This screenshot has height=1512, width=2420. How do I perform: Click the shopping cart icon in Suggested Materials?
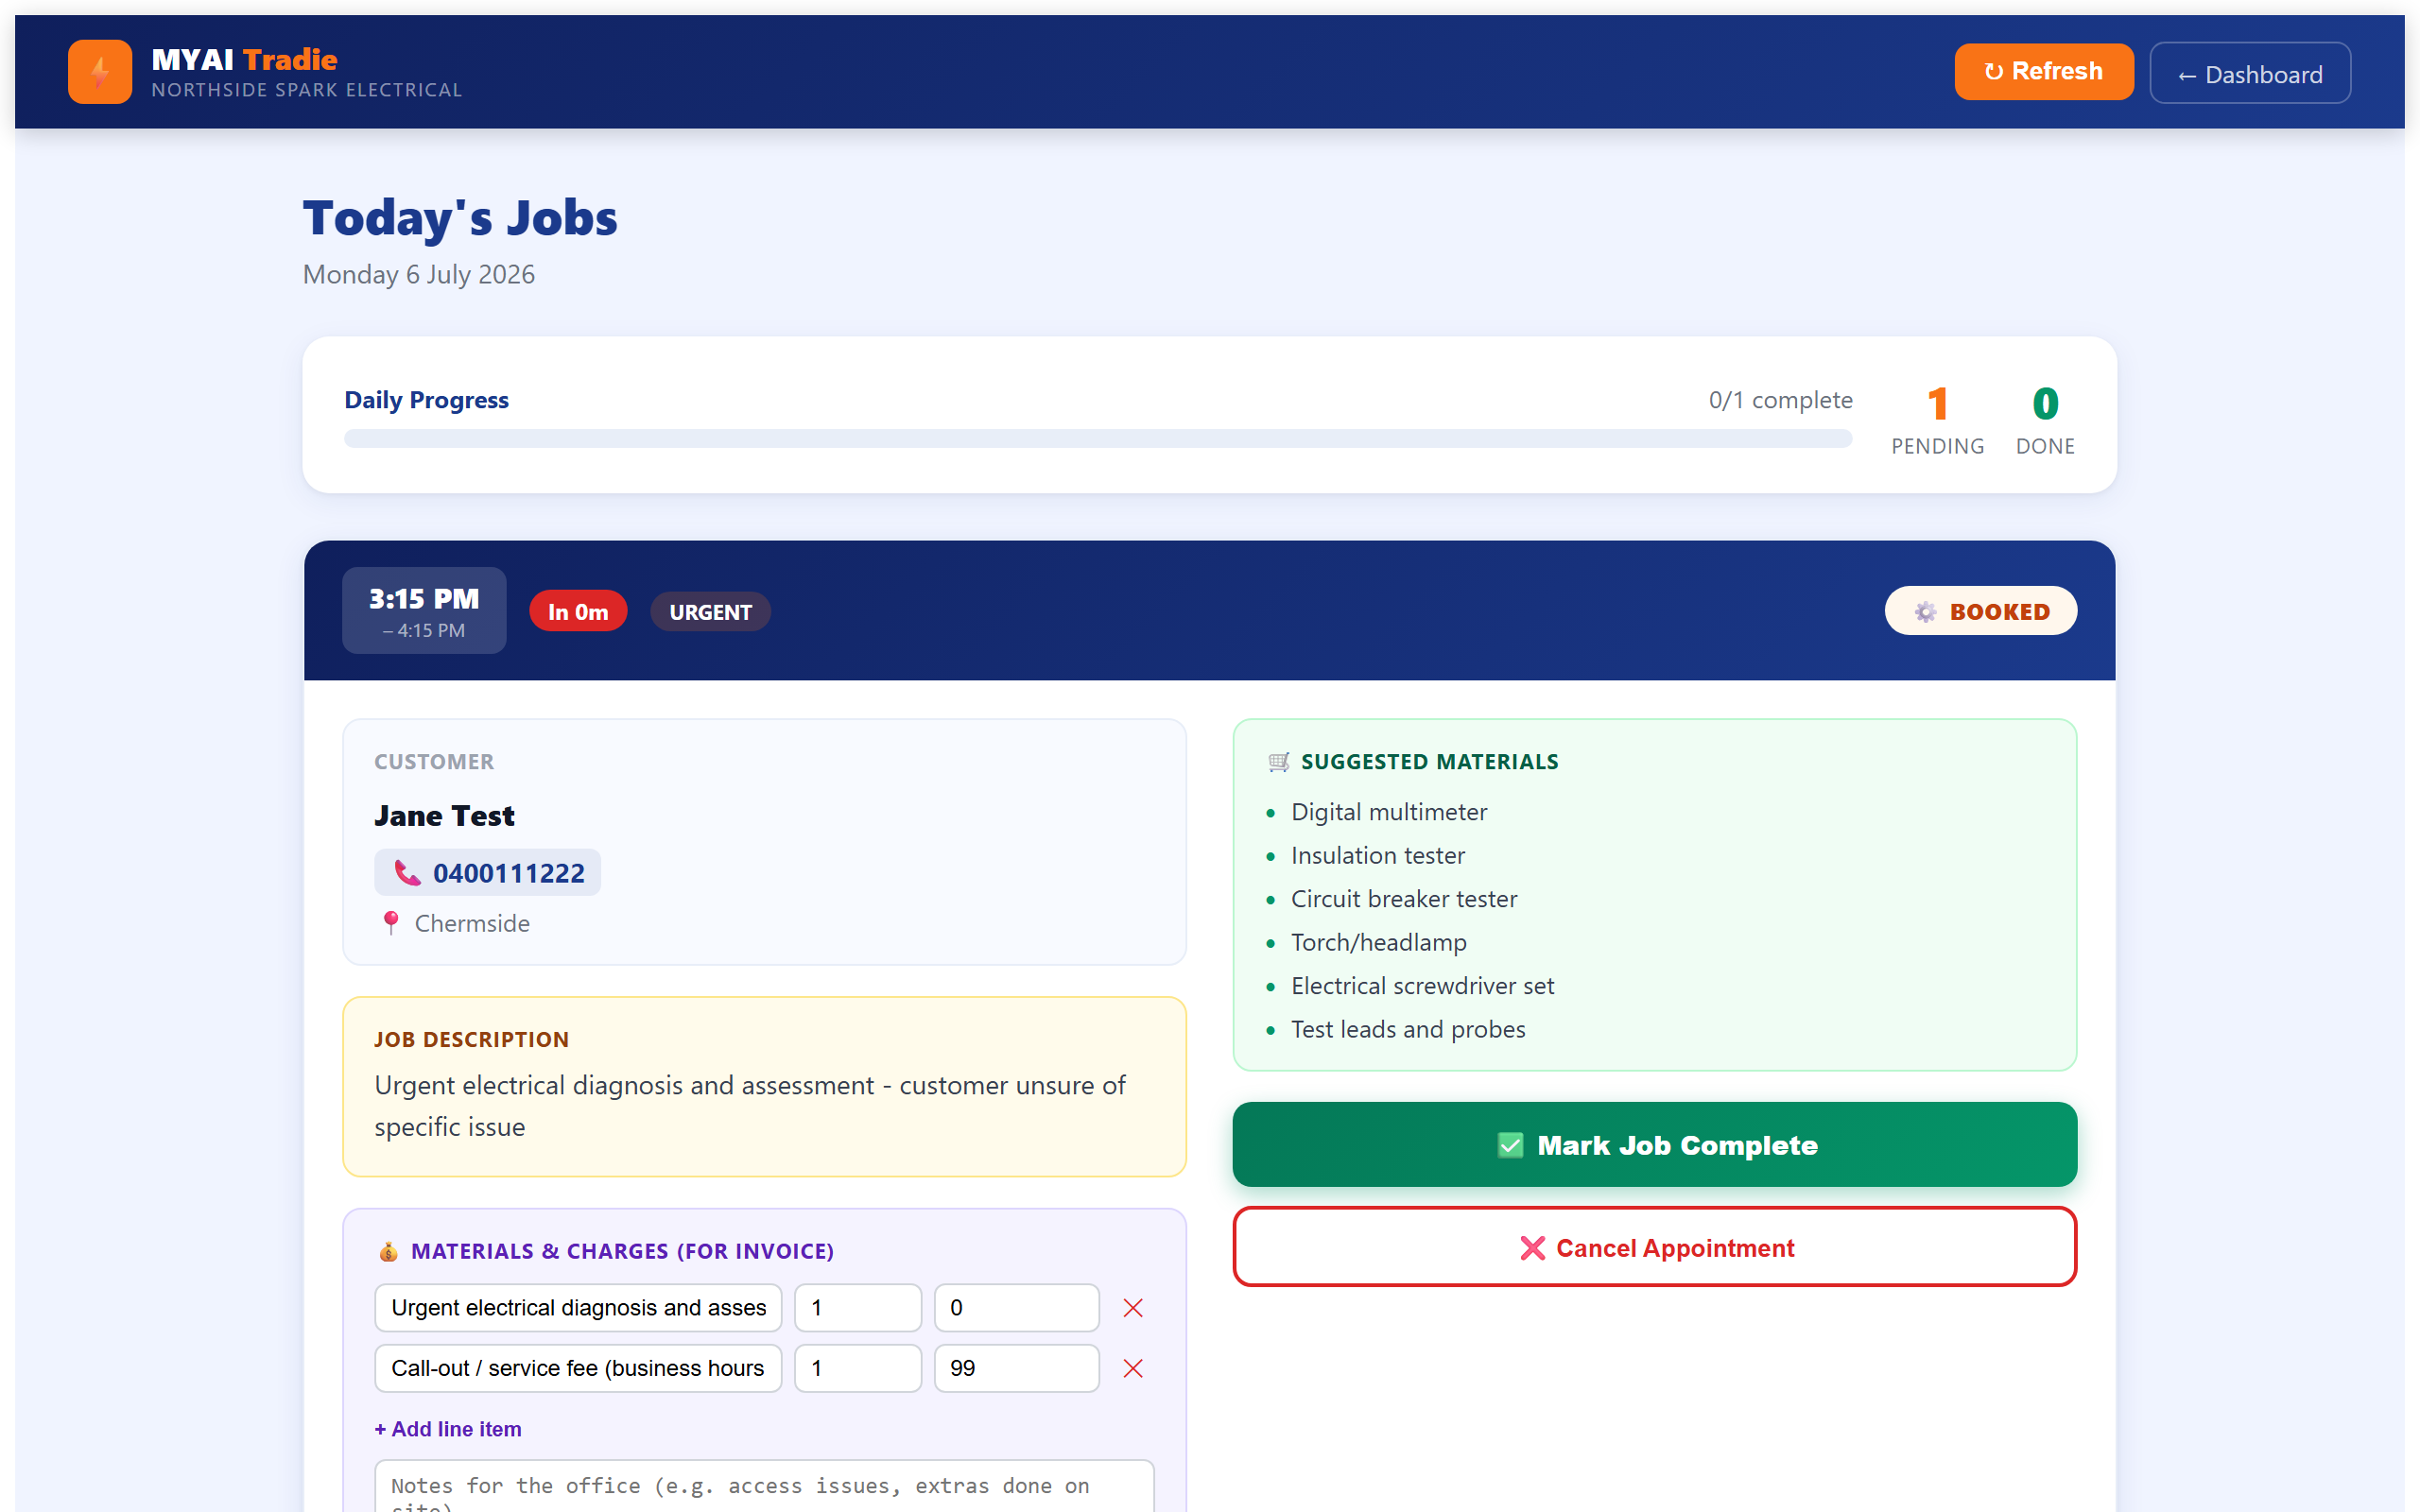[x=1278, y=762]
